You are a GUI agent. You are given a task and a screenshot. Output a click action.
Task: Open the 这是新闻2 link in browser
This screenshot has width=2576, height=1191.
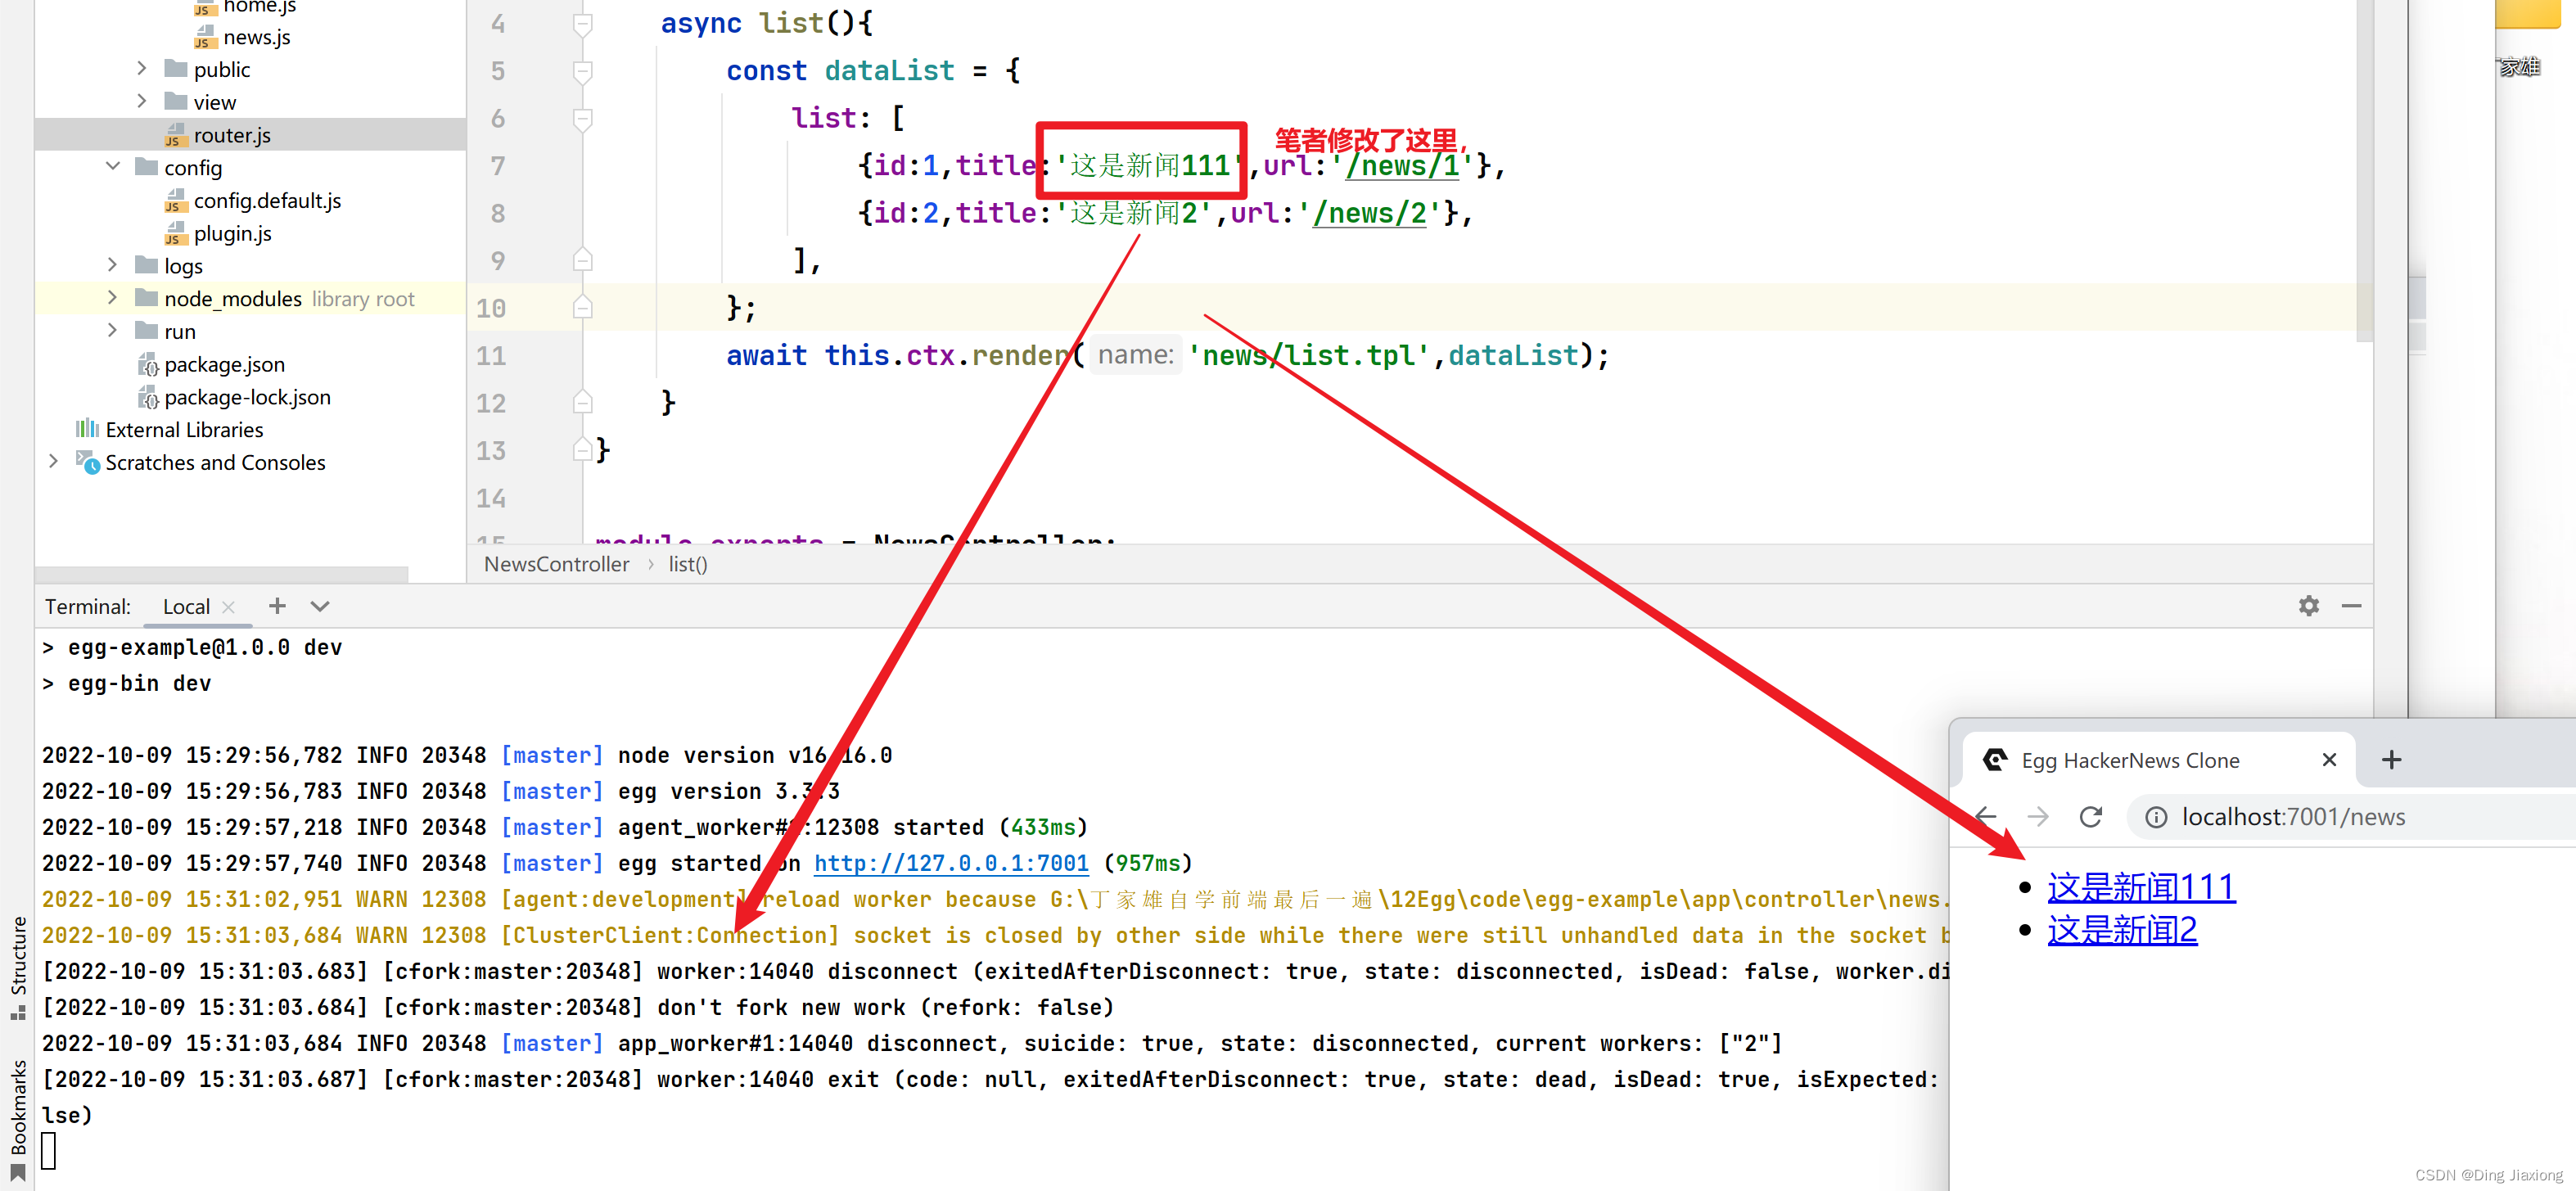(x=2122, y=931)
